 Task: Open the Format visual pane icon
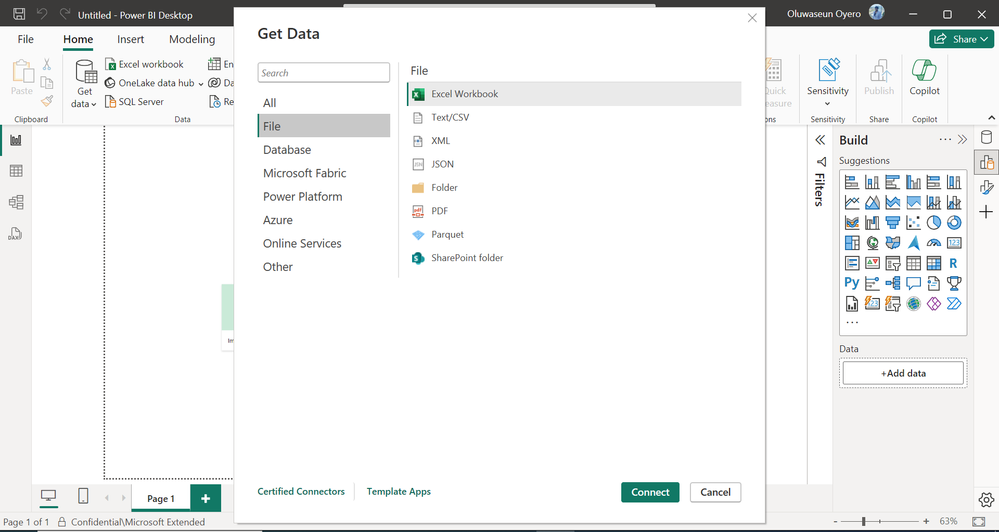[986, 187]
